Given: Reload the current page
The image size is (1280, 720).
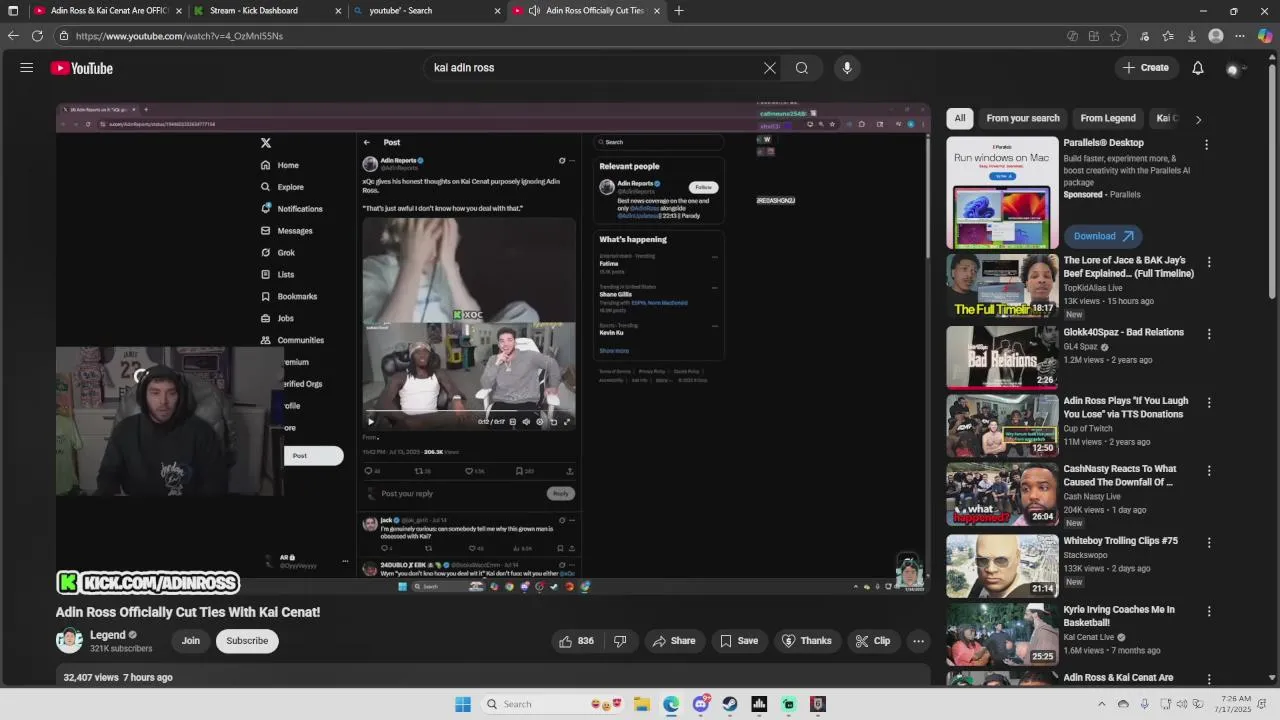Looking at the screenshot, I should (x=37, y=36).
